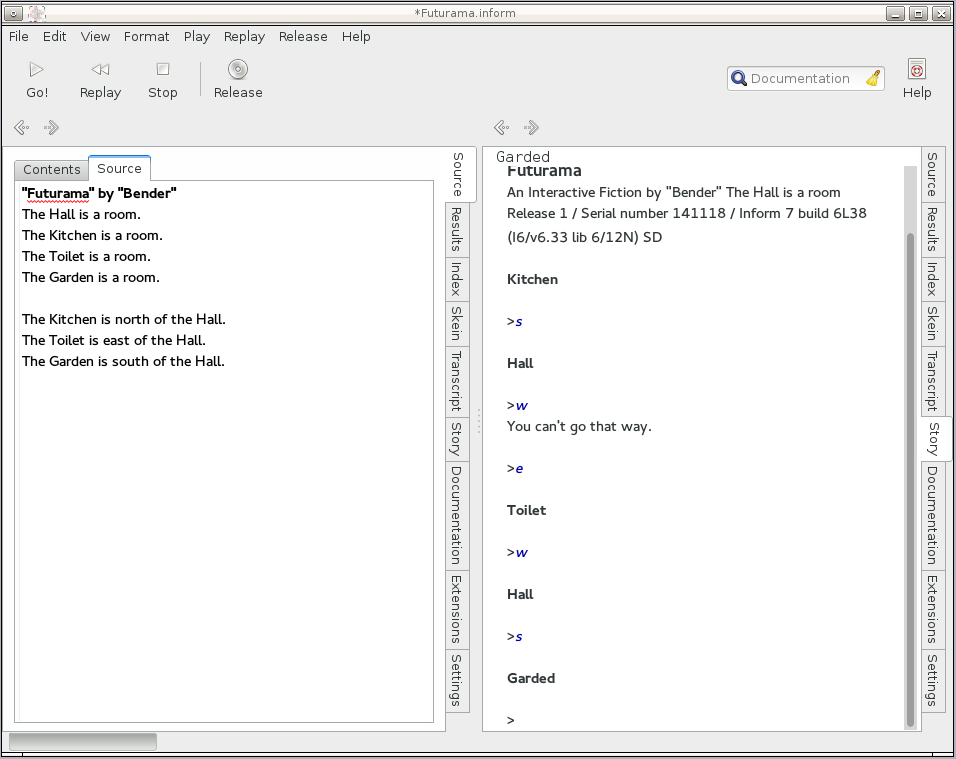Open the Play menu
The height and width of the screenshot is (759, 956).
(x=197, y=36)
